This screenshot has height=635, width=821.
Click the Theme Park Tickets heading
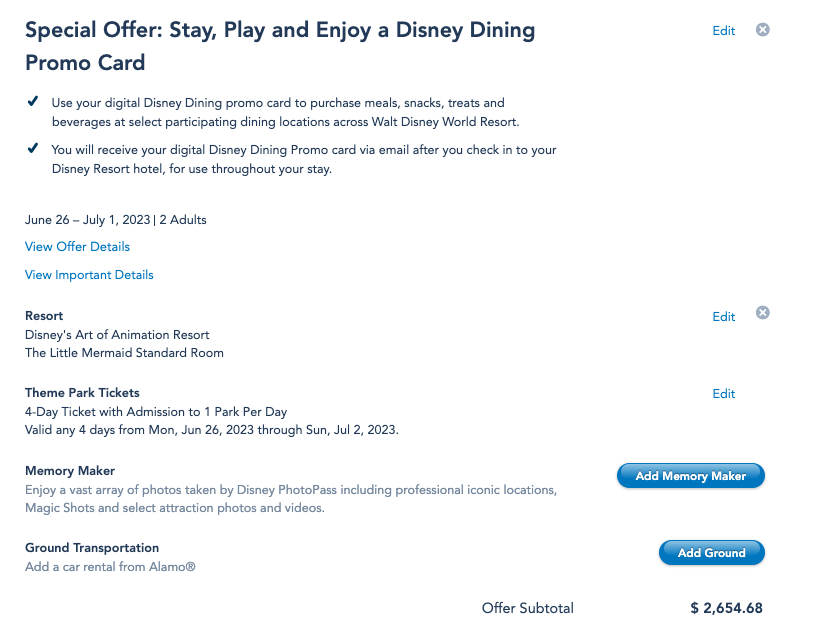point(82,393)
